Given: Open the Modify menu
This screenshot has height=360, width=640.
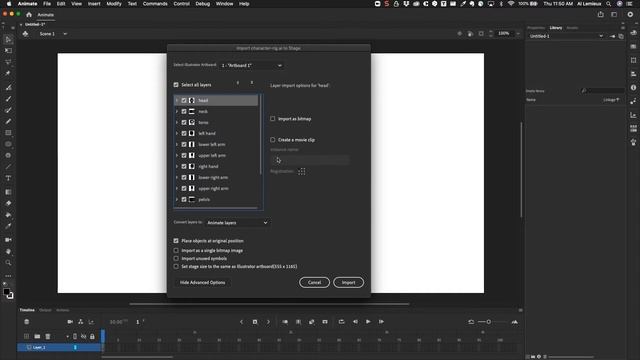Looking at the screenshot, I should tap(114, 4).
